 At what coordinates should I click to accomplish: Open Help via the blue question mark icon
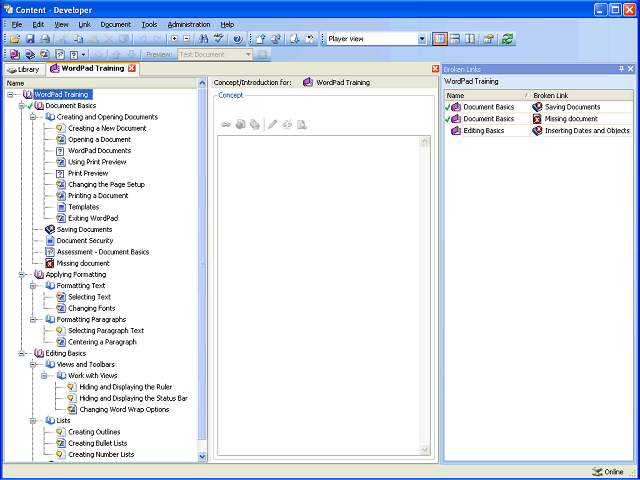pos(238,39)
